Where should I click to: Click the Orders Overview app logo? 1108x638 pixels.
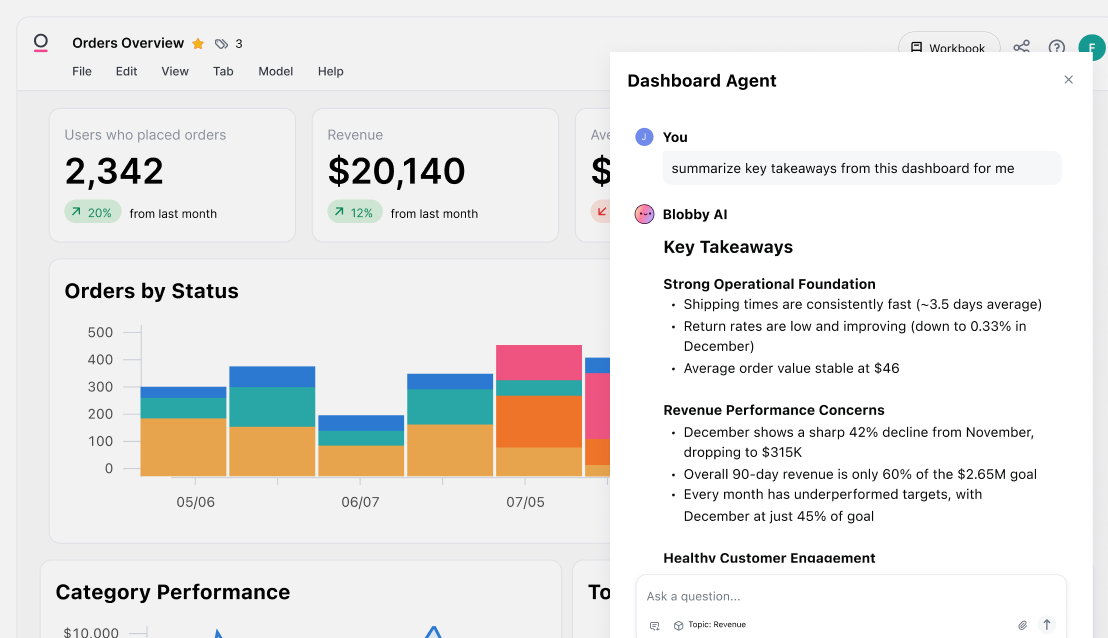pos(40,43)
